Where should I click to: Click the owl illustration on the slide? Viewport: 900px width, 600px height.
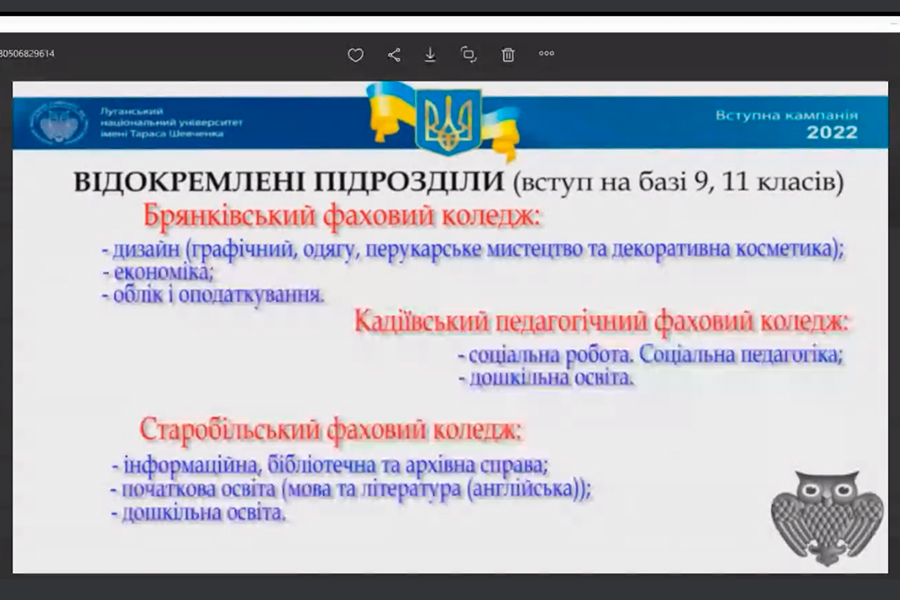pyautogui.click(x=827, y=518)
